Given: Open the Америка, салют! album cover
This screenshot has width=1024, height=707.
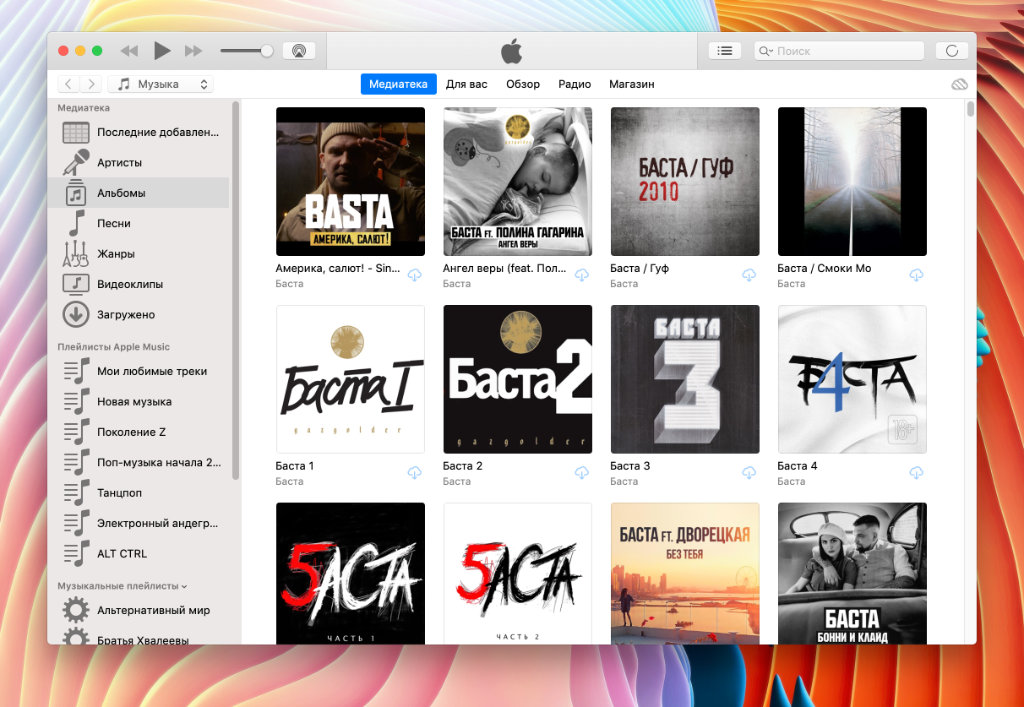Looking at the screenshot, I should pyautogui.click(x=351, y=181).
